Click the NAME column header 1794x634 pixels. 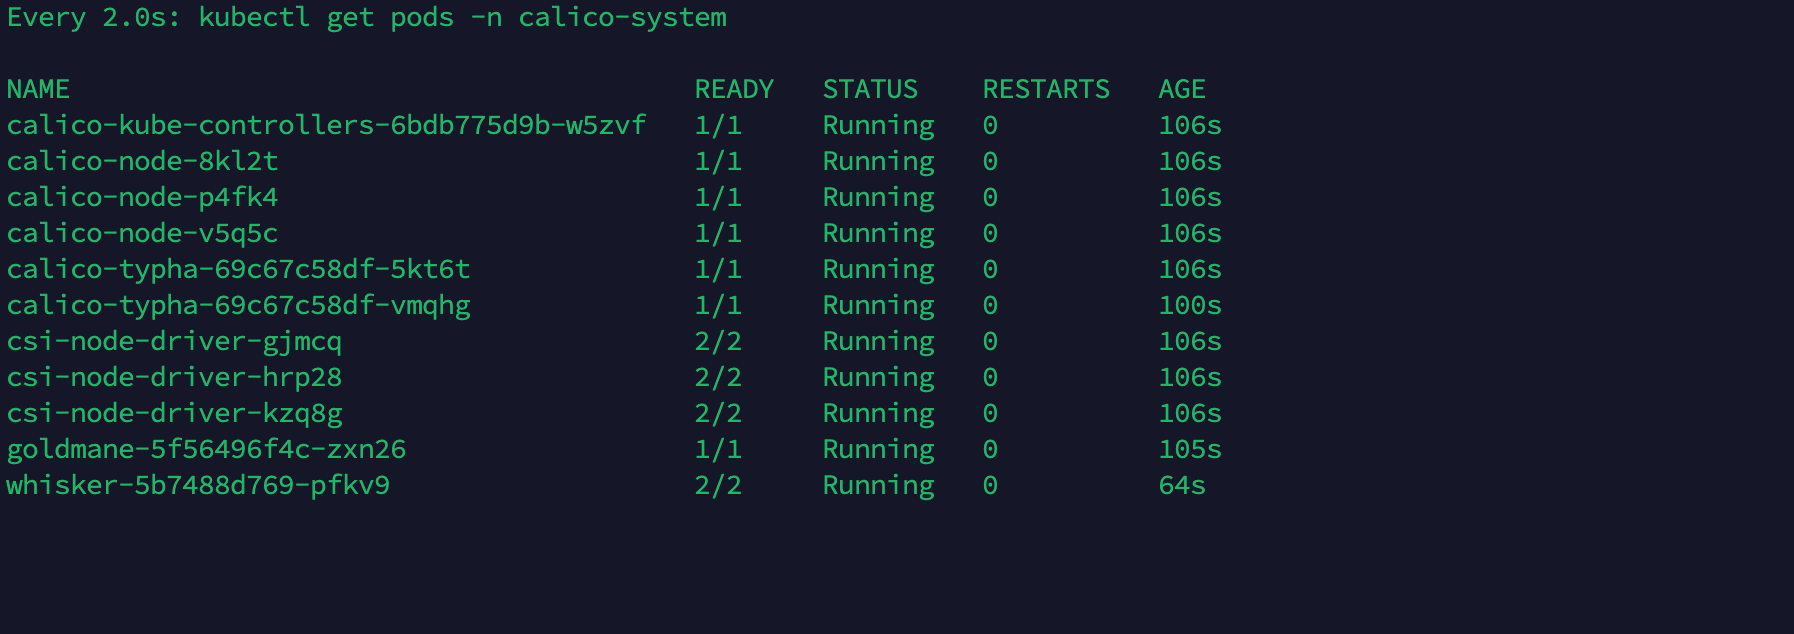click(38, 89)
